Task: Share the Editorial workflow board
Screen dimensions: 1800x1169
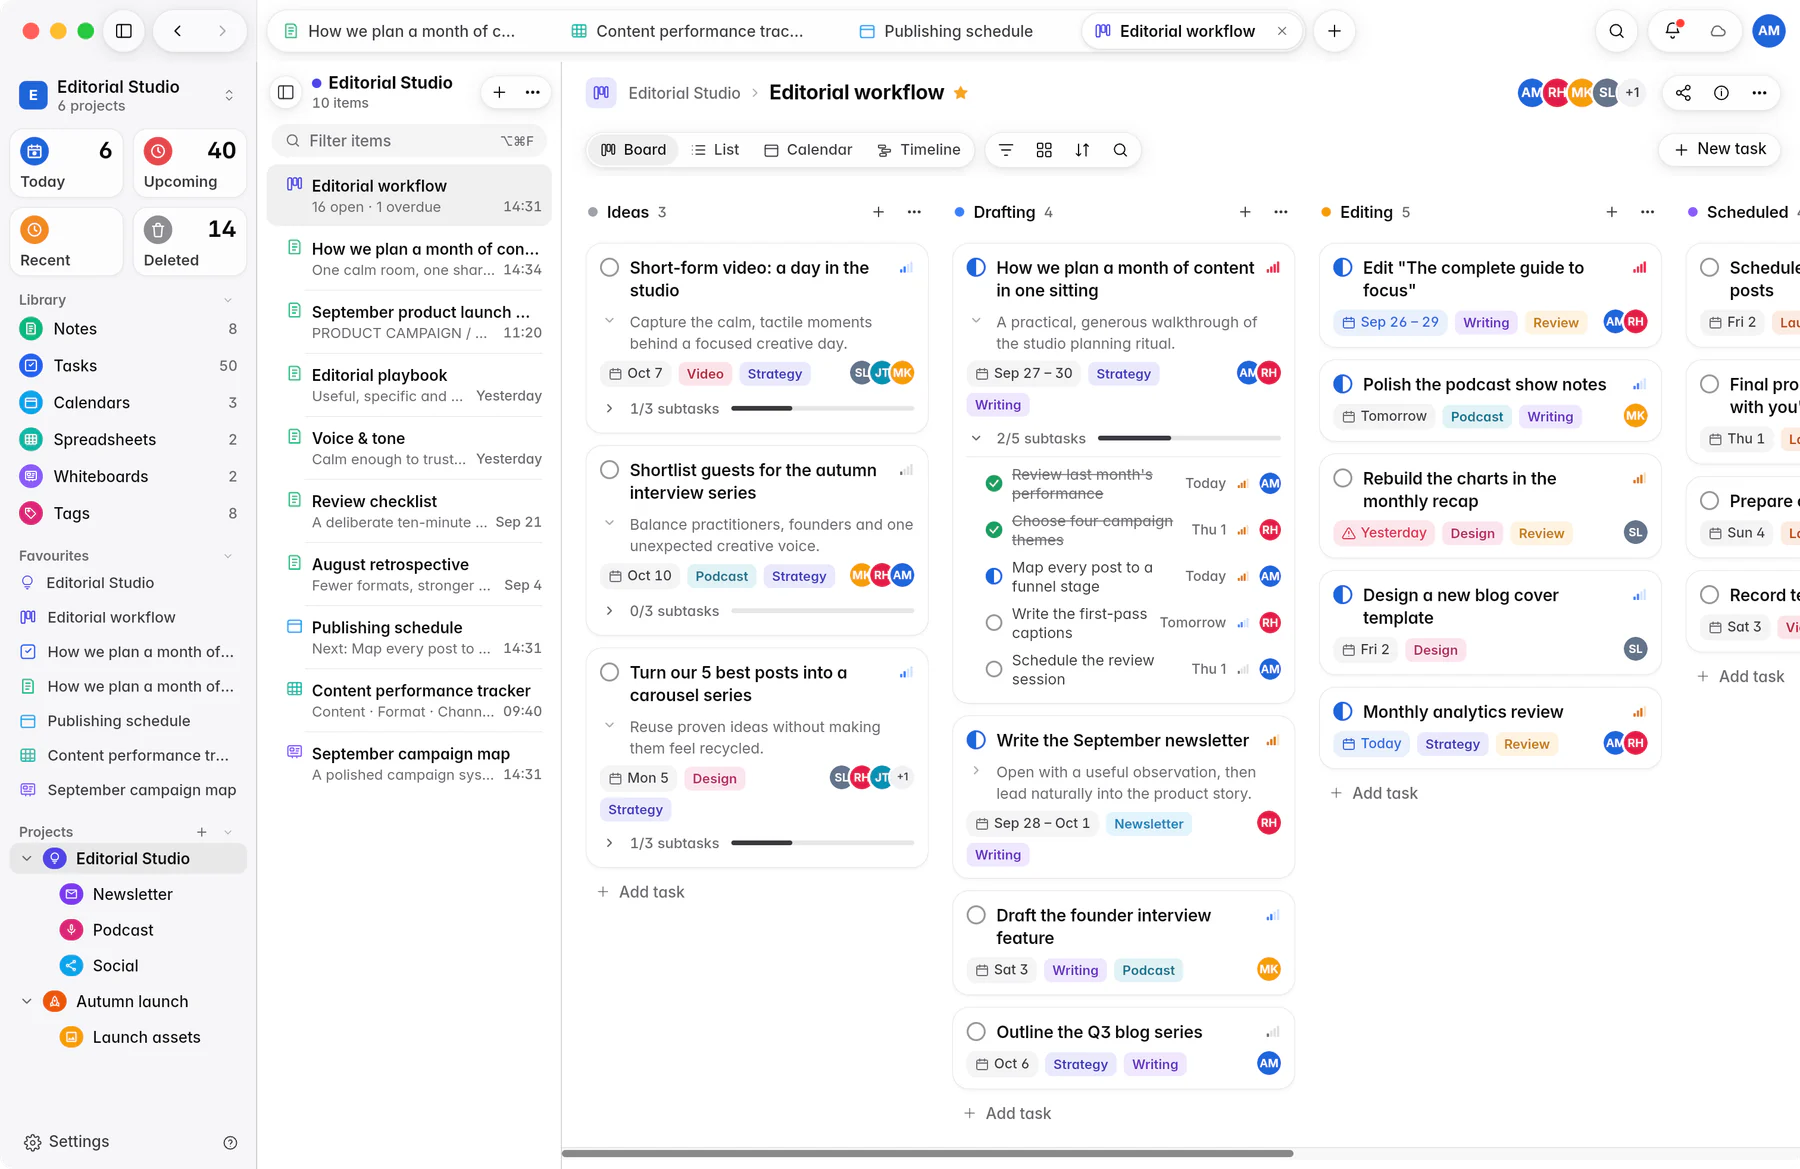Action: (x=1684, y=93)
